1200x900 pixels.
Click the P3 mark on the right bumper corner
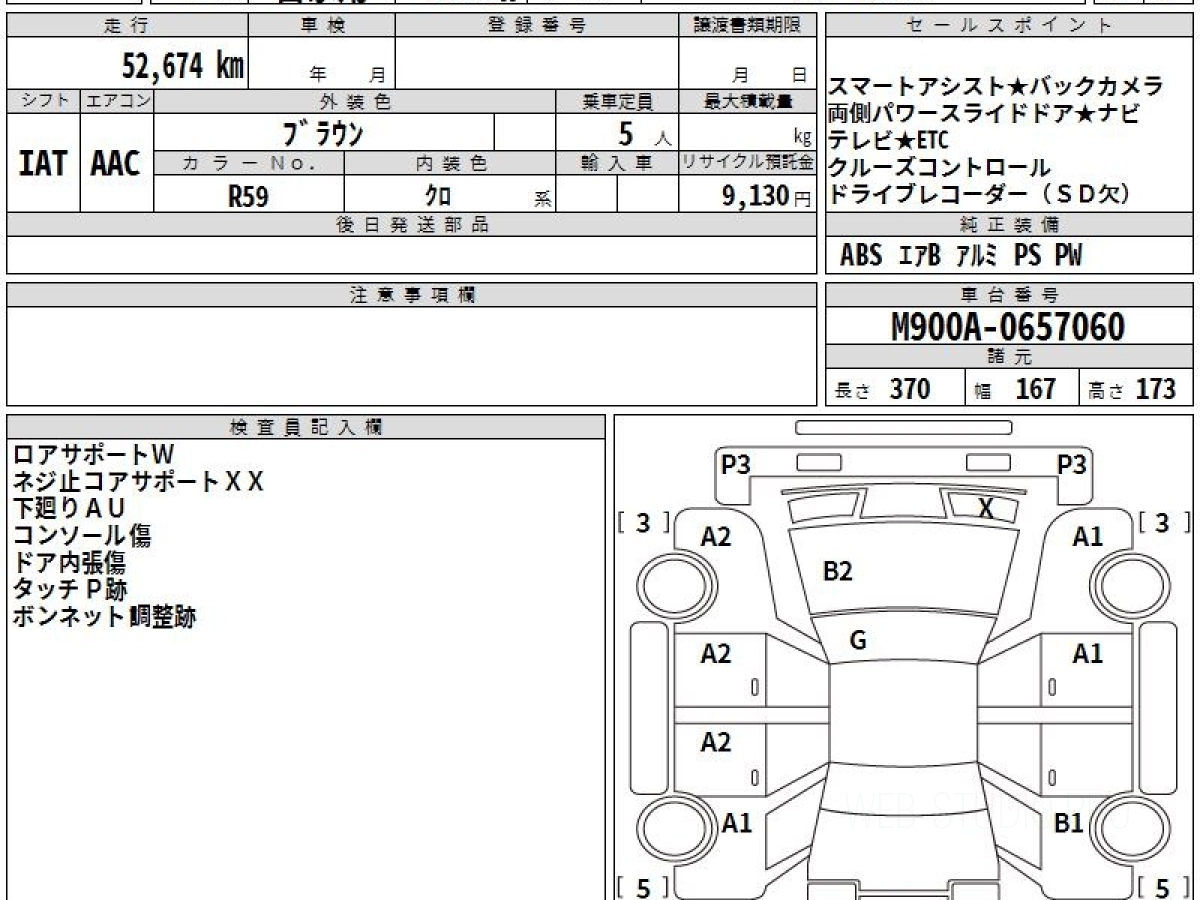tap(1072, 464)
